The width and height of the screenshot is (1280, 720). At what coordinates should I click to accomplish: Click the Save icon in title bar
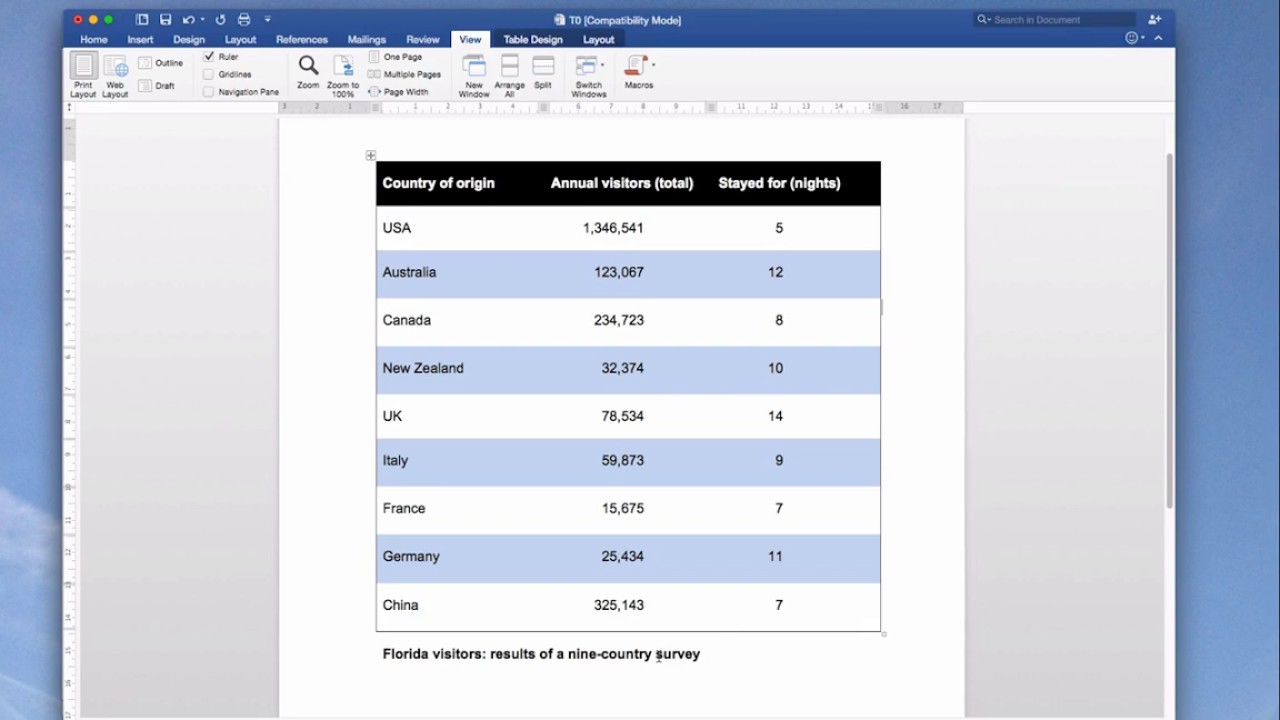[x=165, y=19]
